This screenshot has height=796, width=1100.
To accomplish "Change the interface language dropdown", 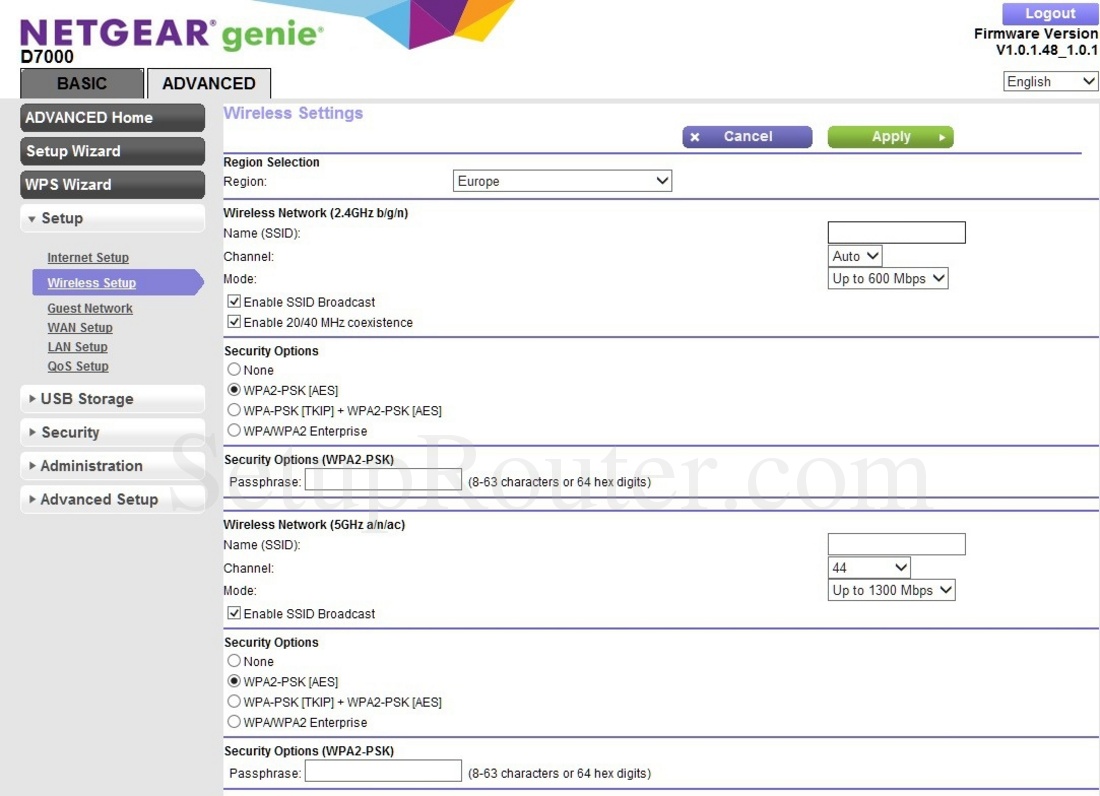I will [1049, 81].
